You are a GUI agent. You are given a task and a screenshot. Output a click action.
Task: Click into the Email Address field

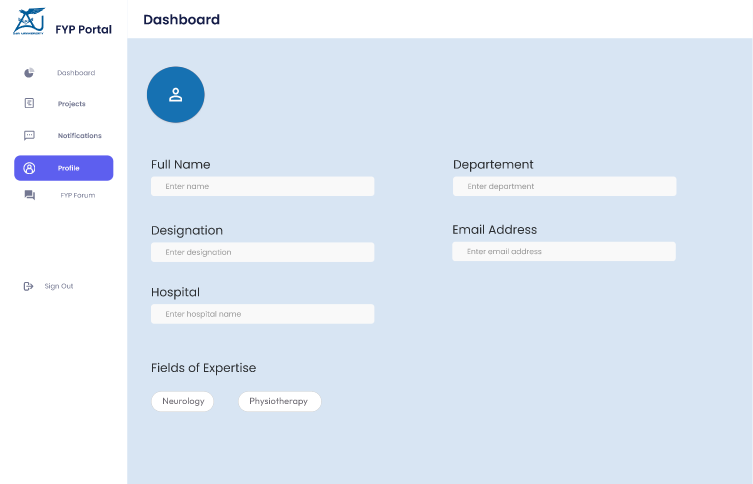pos(564,252)
